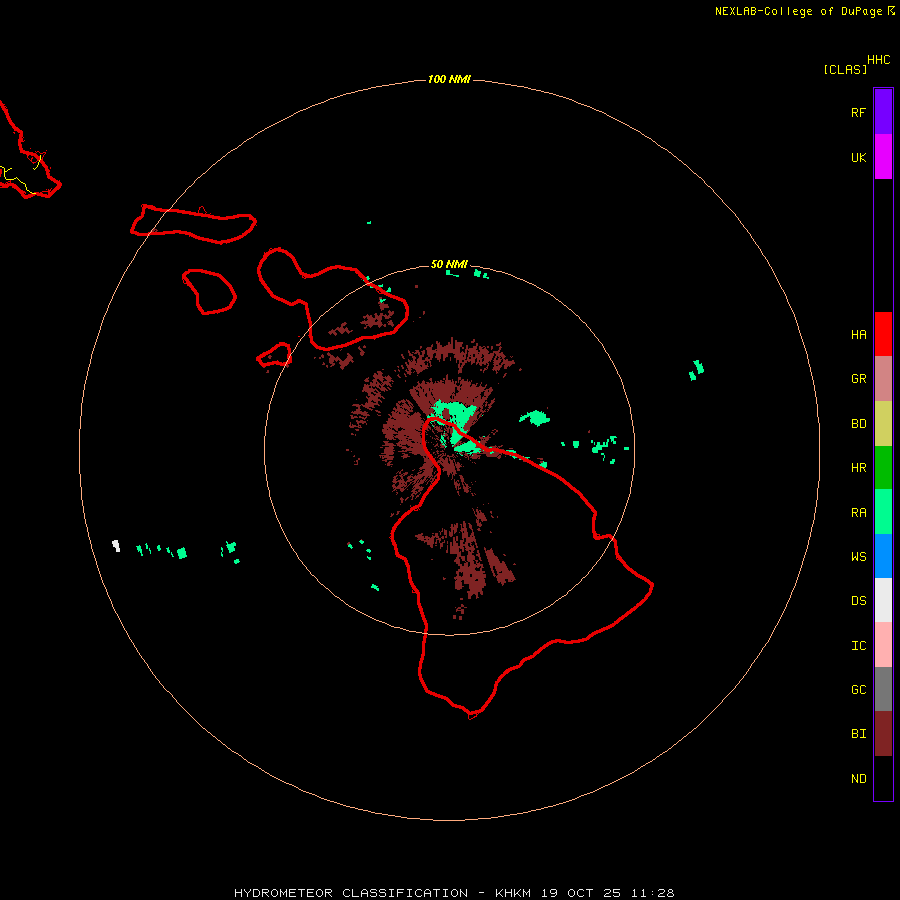The height and width of the screenshot is (900, 900).
Task: Click the DS white legend swatch
Action: [x=883, y=600]
